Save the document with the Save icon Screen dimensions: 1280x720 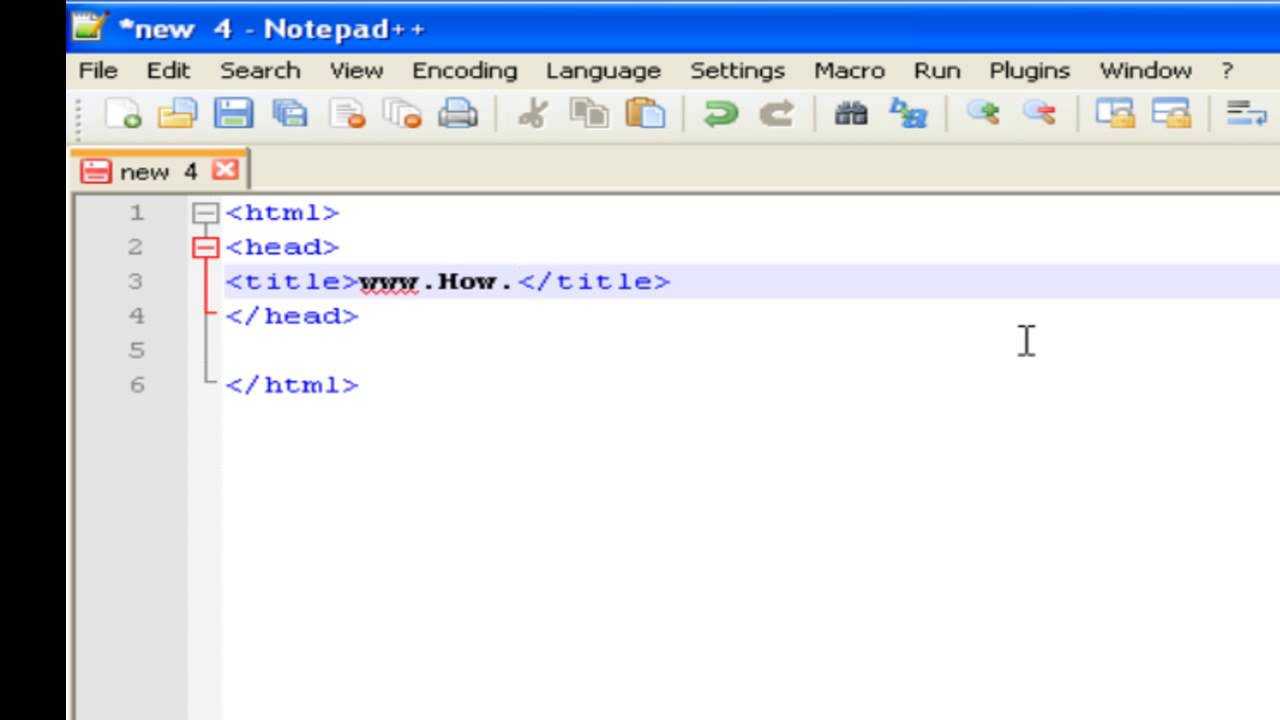pyautogui.click(x=233, y=113)
